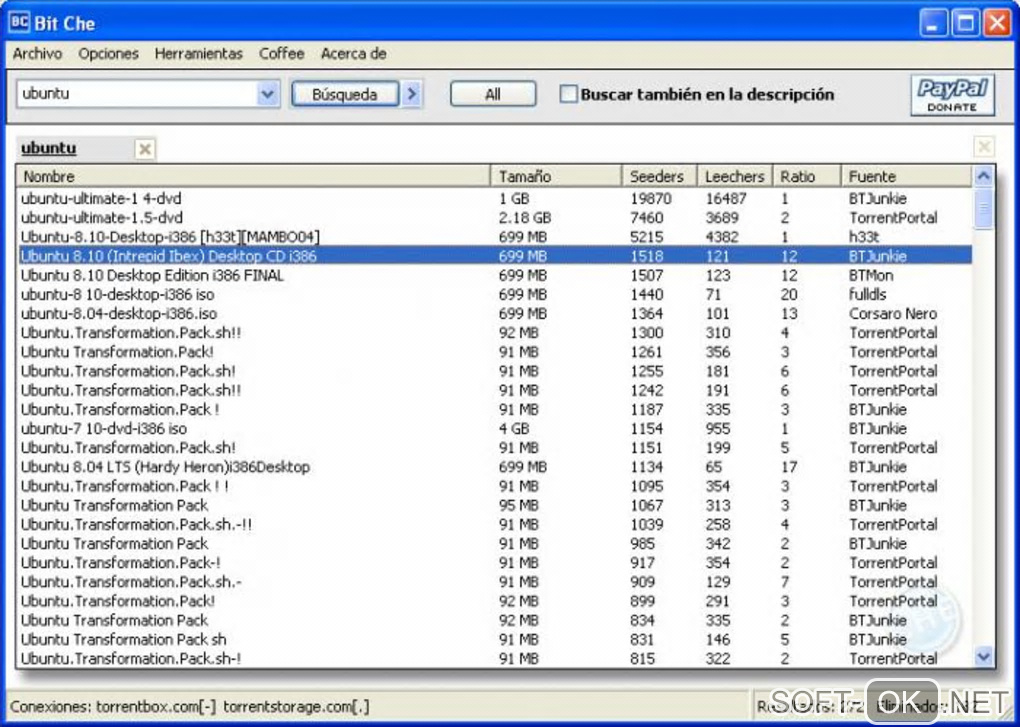Click the leechers value '955'
The width and height of the screenshot is (1020, 727).
tap(718, 429)
